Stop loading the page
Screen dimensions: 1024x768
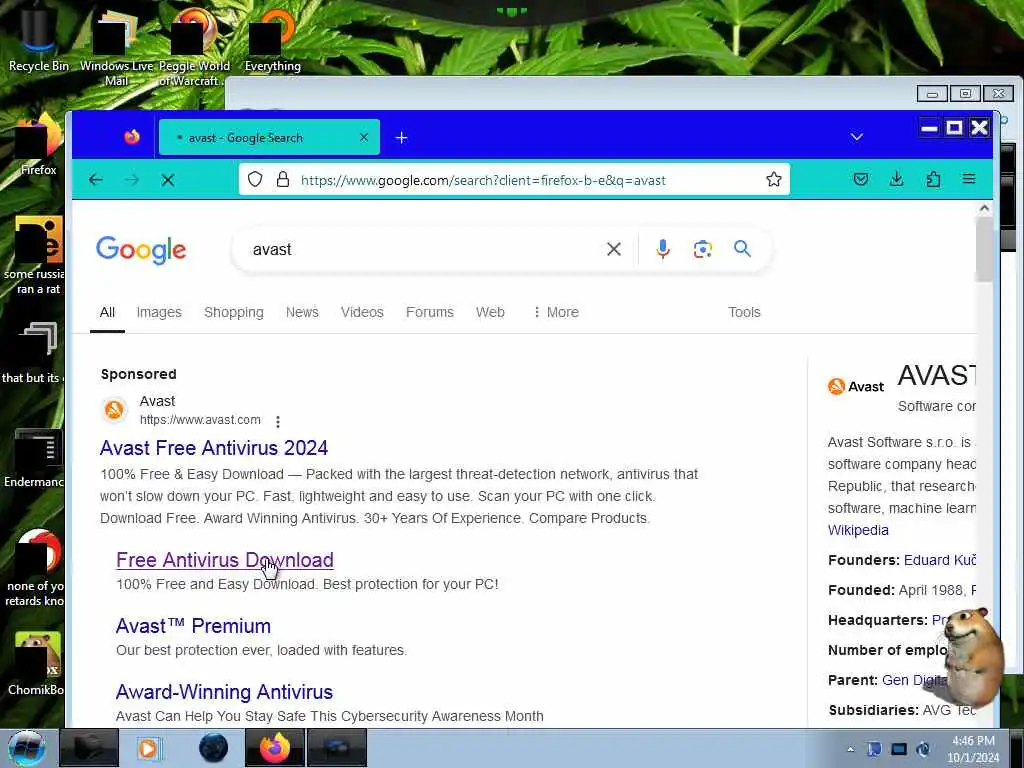pos(168,180)
